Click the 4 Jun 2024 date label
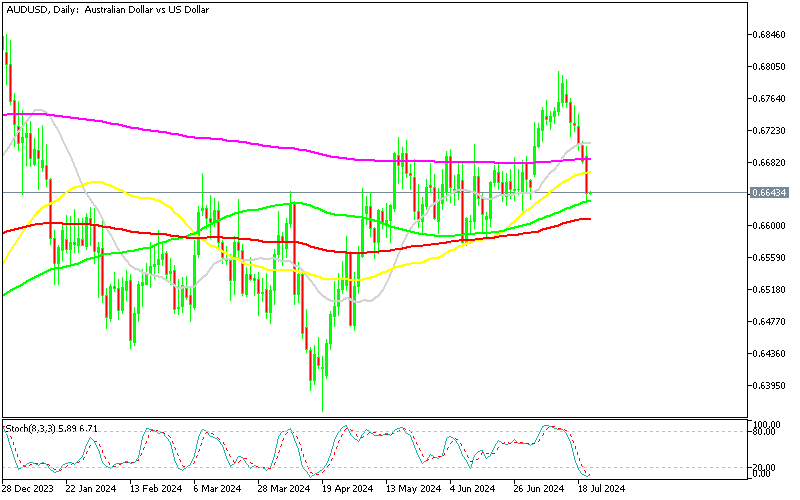Screen dimensions: 800x500 [x=473, y=489]
